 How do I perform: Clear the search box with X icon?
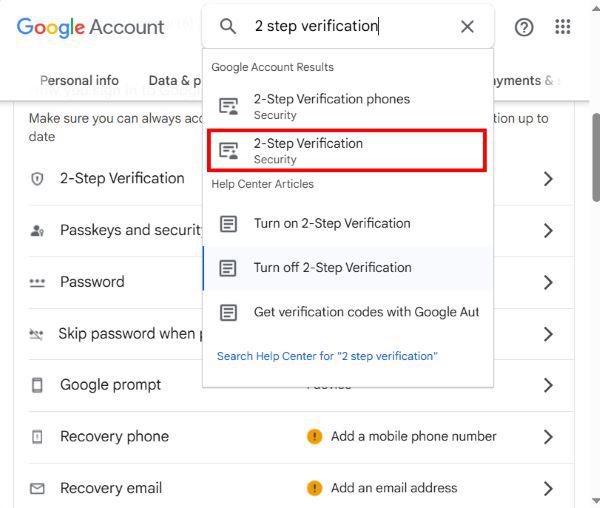(x=467, y=27)
